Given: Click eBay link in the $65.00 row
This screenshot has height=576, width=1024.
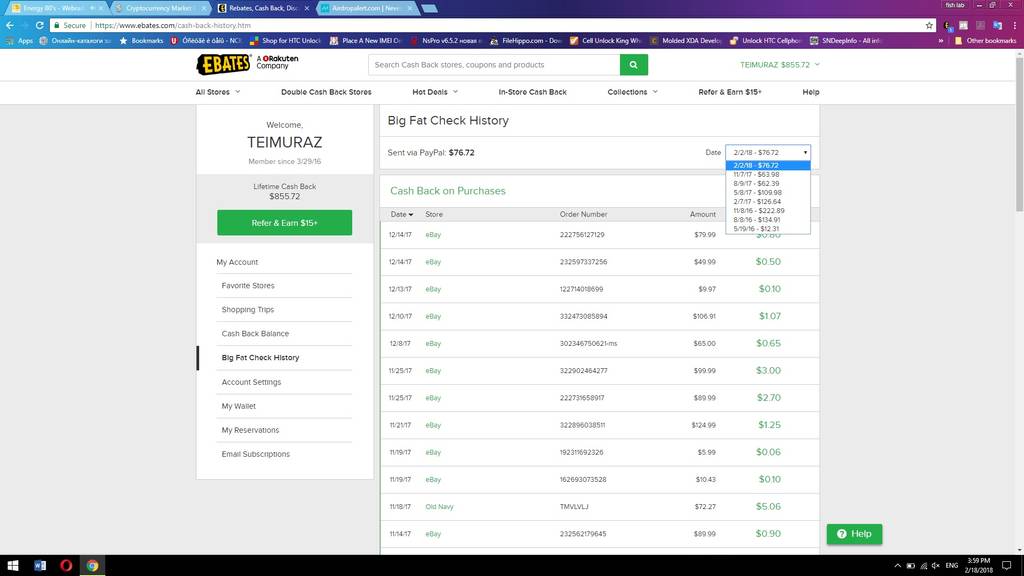Looking at the screenshot, I should 433,344.
